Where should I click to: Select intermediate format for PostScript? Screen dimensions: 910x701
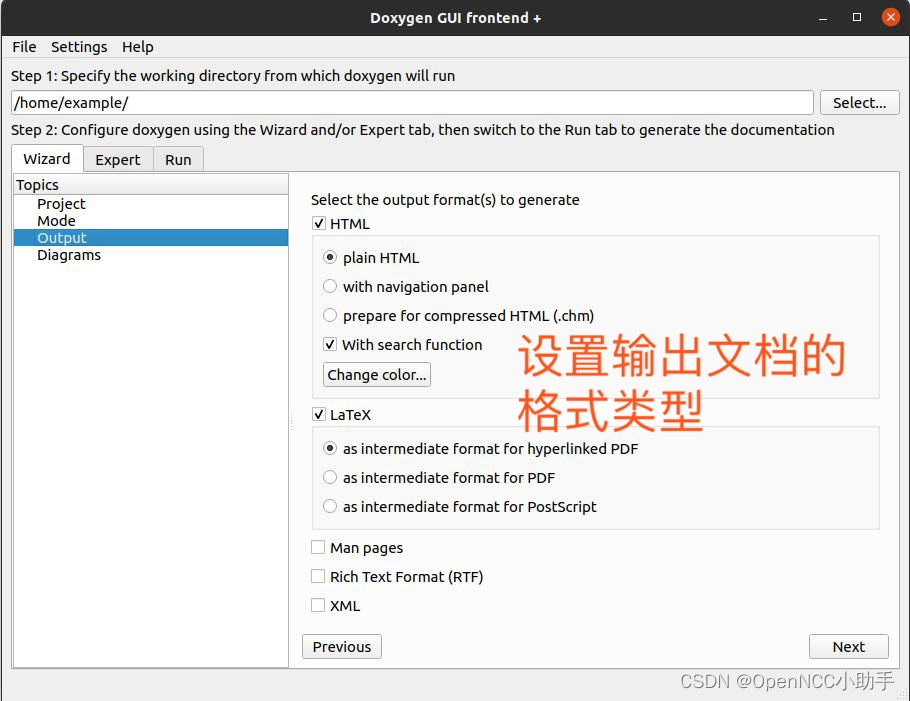coord(330,506)
